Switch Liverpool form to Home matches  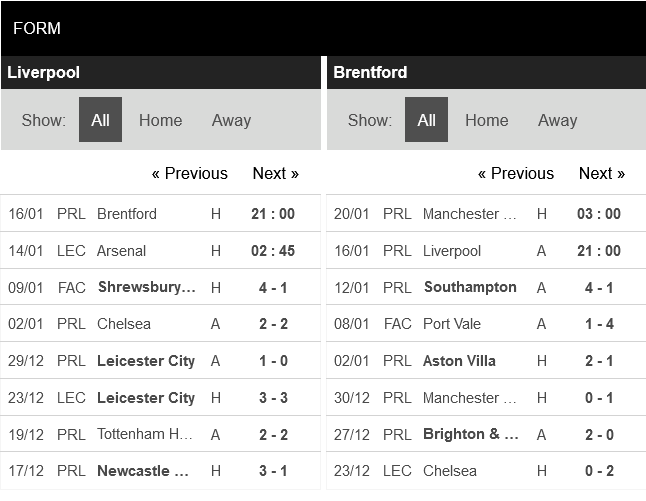pyautogui.click(x=160, y=120)
